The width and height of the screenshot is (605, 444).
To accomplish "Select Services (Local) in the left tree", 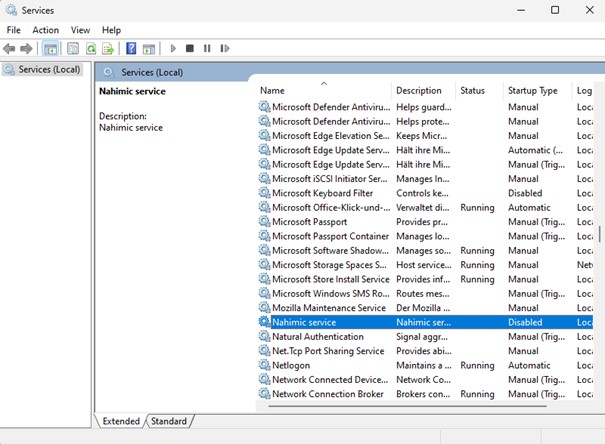I will 48,69.
